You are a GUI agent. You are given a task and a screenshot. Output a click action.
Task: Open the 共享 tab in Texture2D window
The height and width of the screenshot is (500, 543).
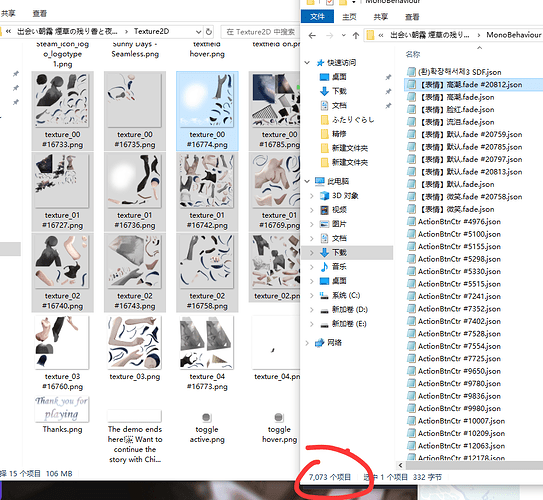click(8, 14)
